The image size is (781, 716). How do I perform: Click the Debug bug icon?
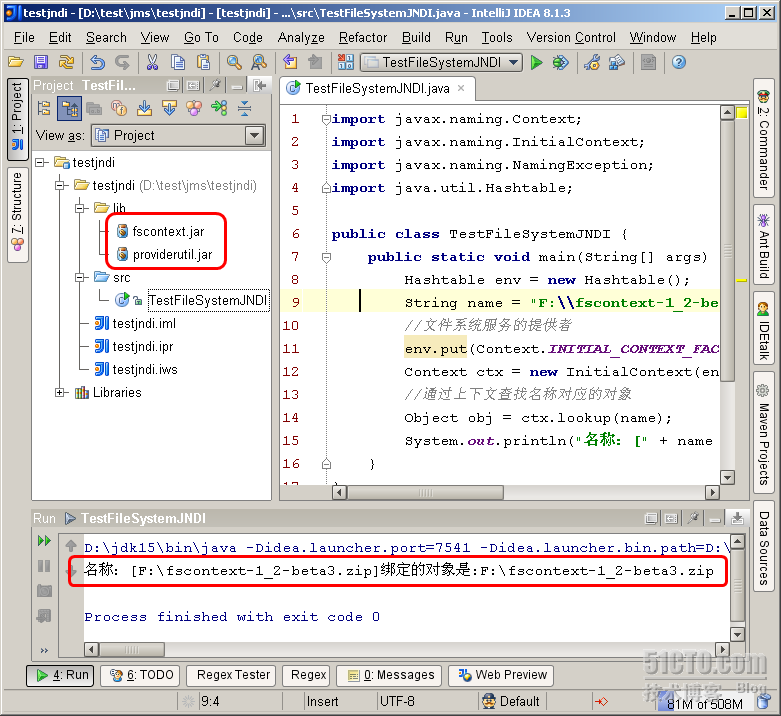pos(561,62)
